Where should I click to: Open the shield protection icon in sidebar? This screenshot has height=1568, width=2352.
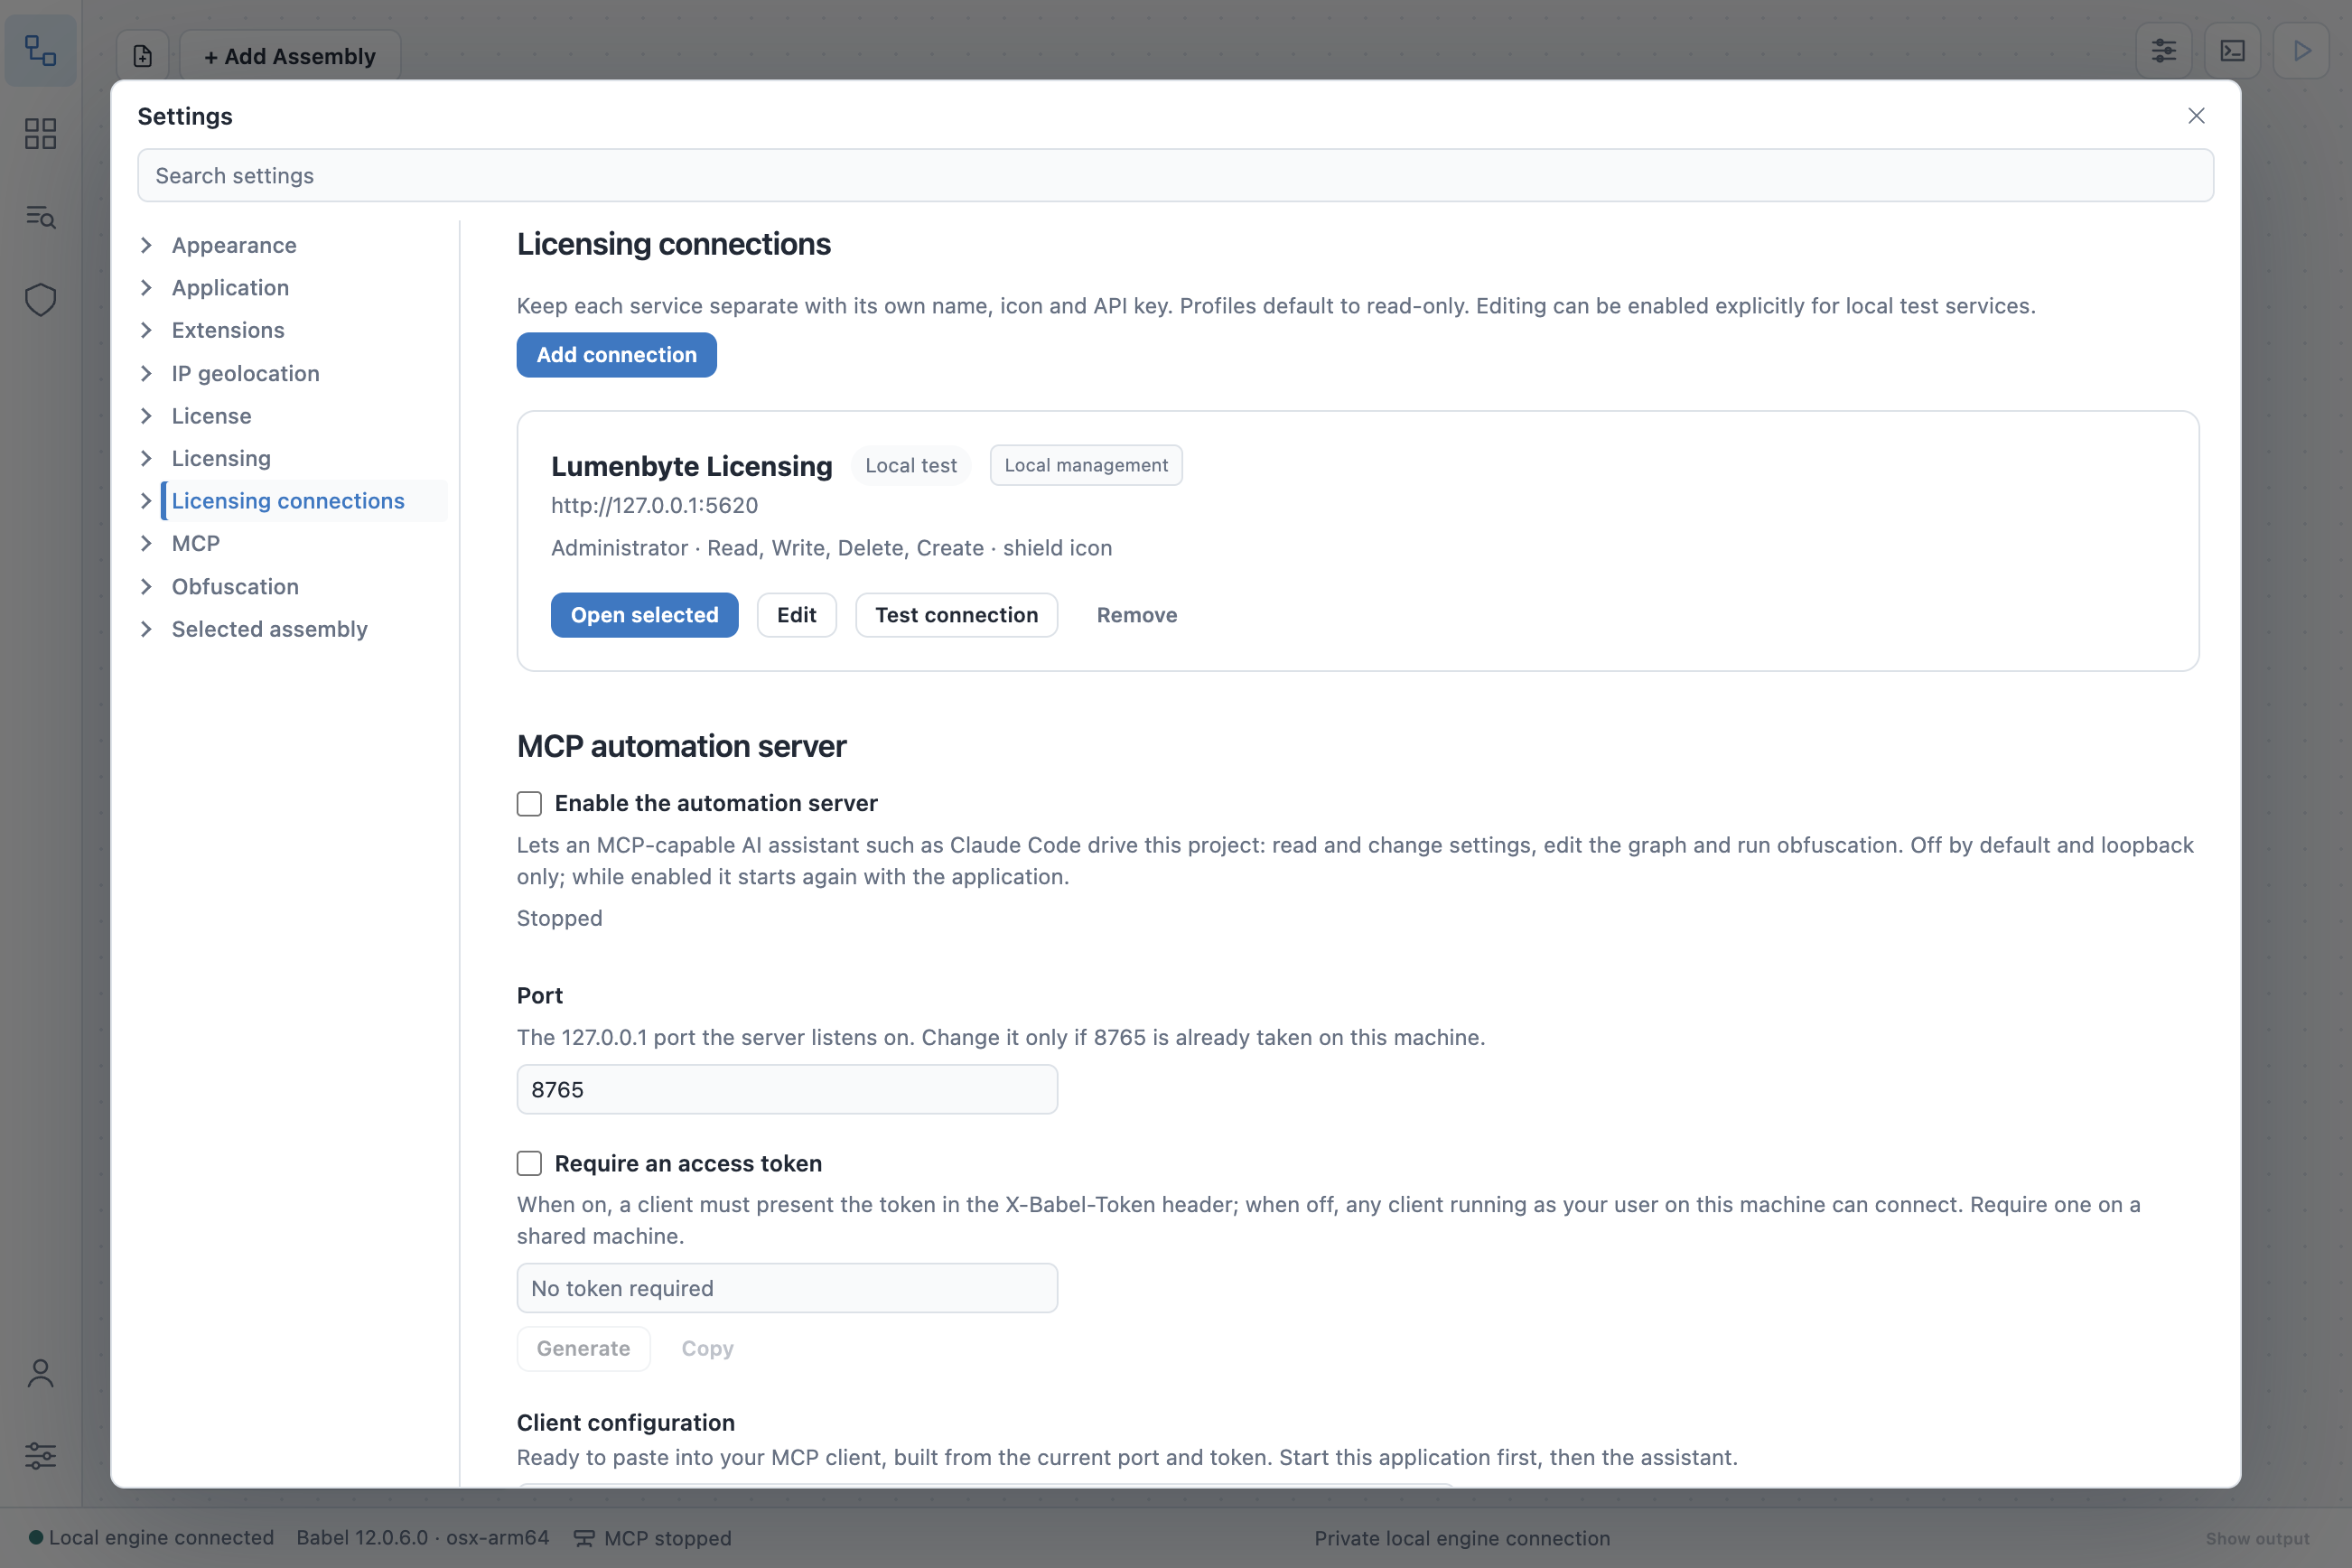pyautogui.click(x=40, y=299)
